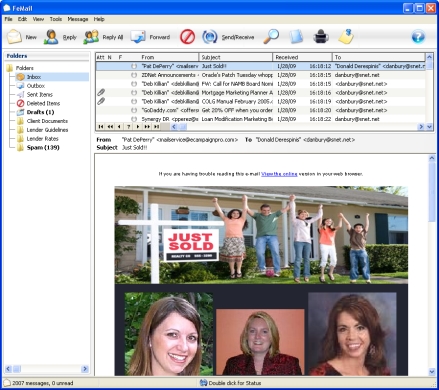Image resolution: width=439 pixels, height=390 pixels.
Task: Click the red Delete/block icon
Action: 187,37
